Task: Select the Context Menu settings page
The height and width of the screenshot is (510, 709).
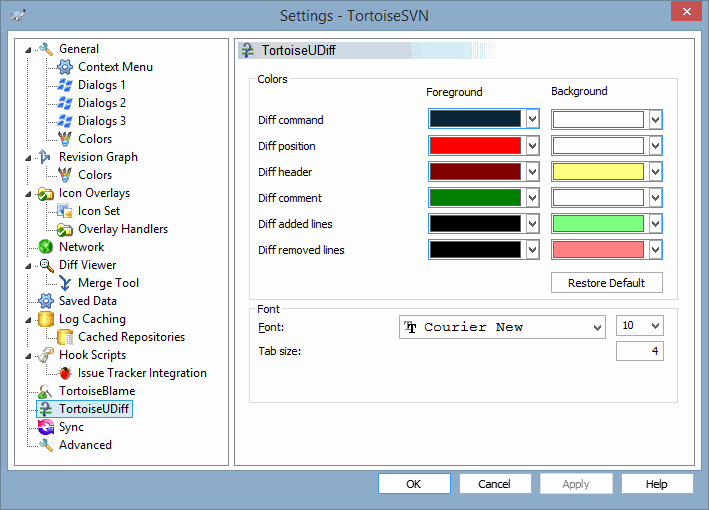Action: pos(115,67)
